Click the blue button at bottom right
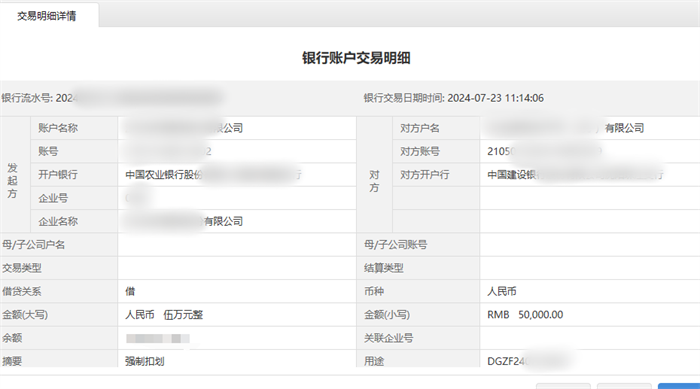Screen dimensions: 700x389 tap(679, 386)
